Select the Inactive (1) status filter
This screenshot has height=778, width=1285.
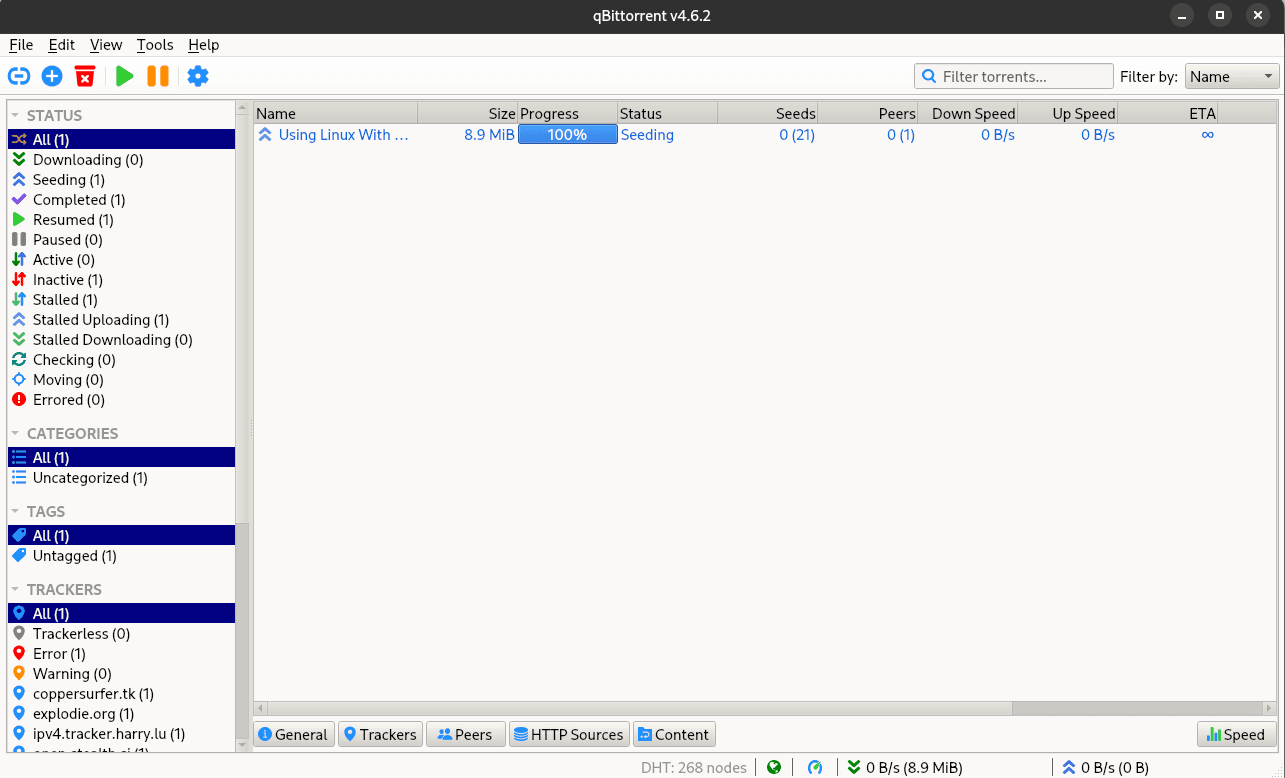pyautogui.click(x=122, y=280)
